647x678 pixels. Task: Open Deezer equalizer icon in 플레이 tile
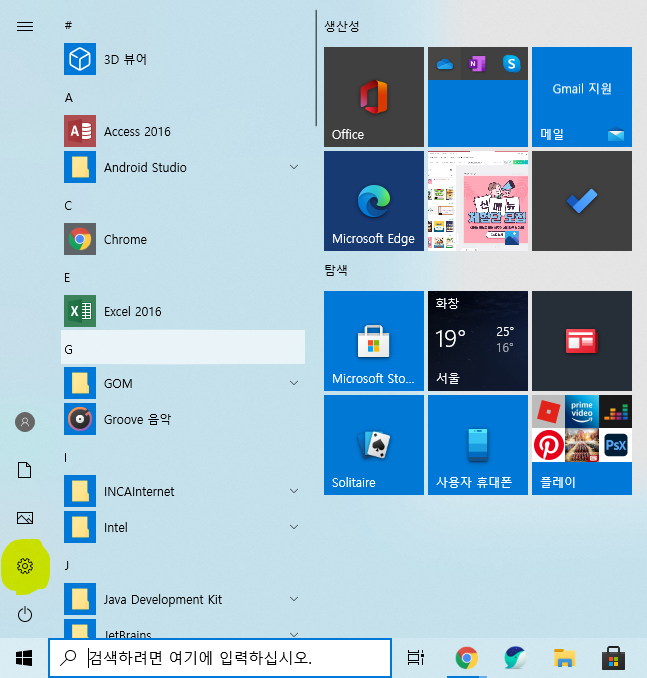click(615, 411)
